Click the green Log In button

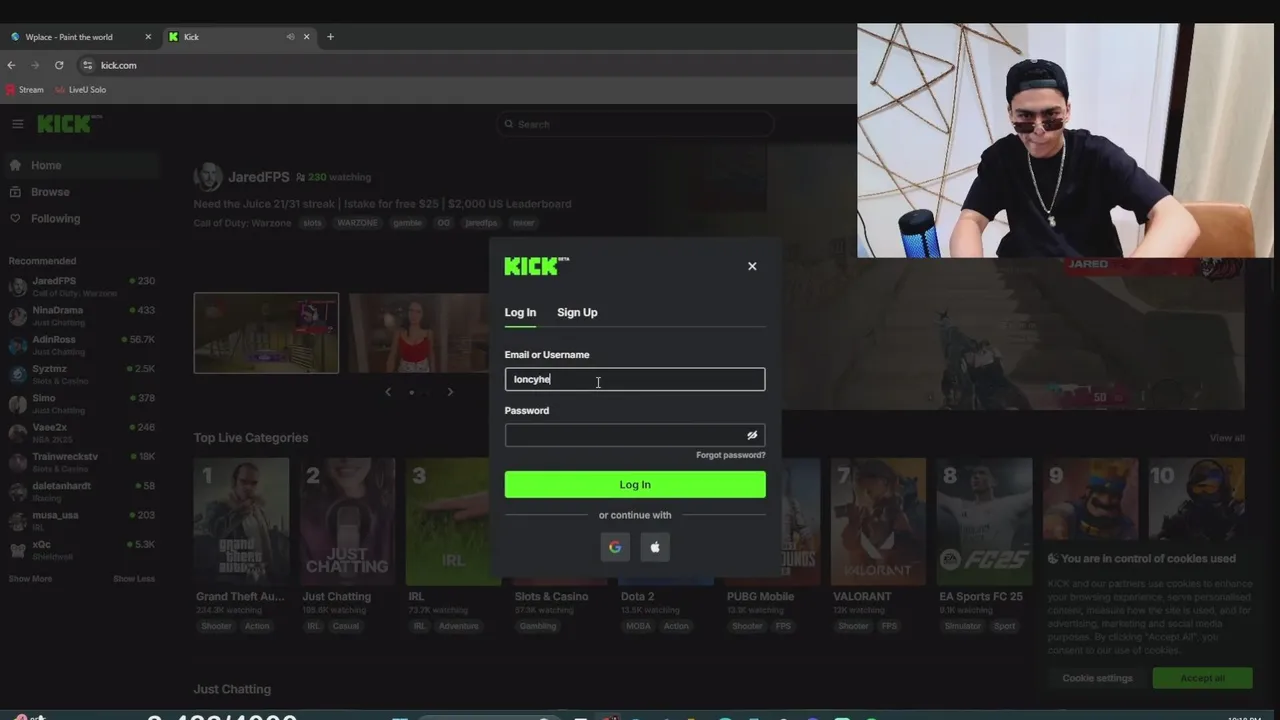point(635,484)
